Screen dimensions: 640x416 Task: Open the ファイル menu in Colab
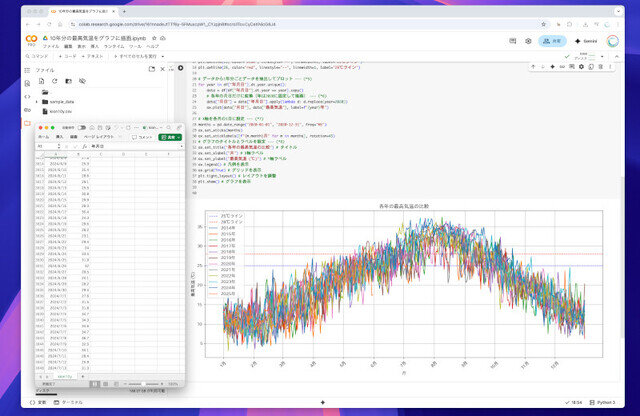[x=51, y=47]
